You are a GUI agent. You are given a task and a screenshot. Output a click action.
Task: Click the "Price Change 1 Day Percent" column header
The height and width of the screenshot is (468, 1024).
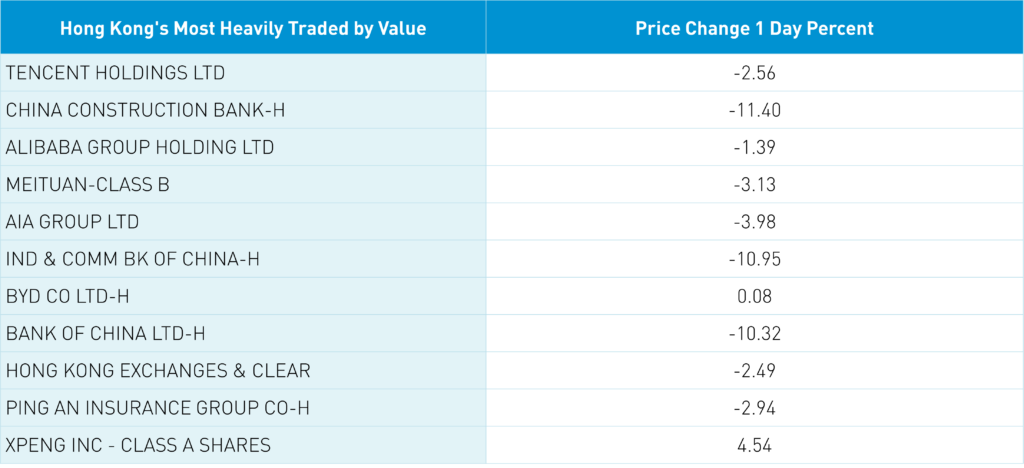(754, 28)
